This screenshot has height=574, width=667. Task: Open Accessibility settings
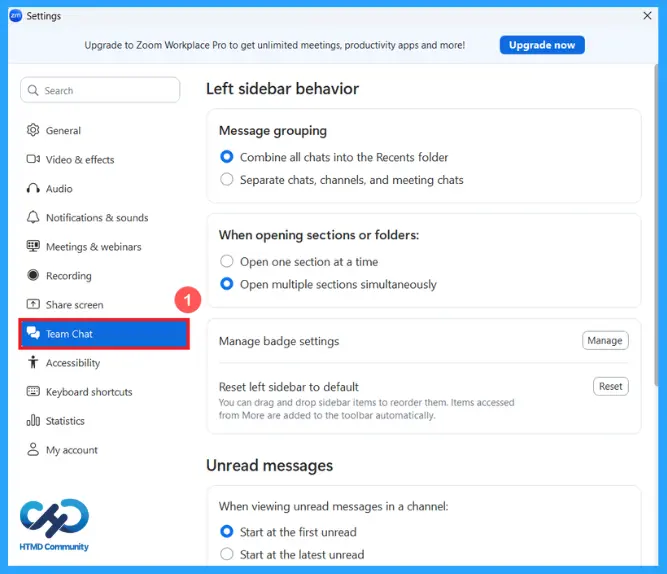point(104,363)
